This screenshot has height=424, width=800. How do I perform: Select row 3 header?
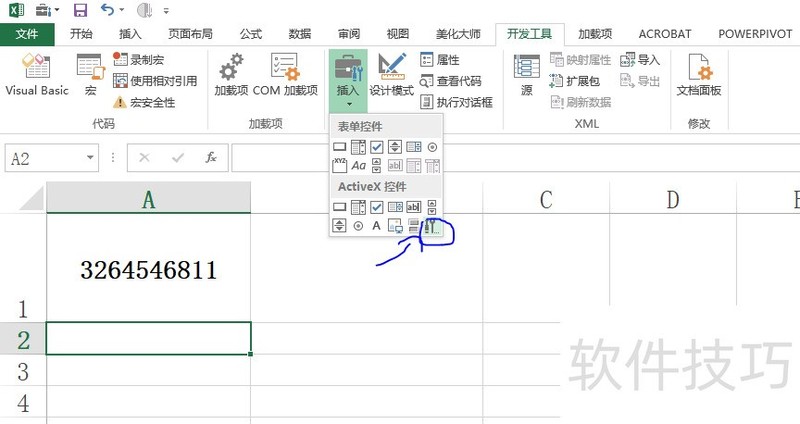coord(23,371)
